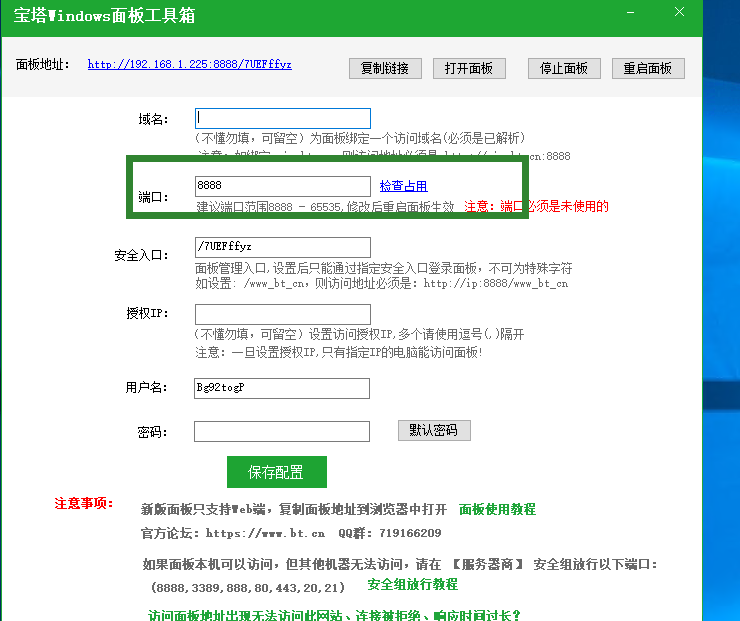Screen dimensions: 740x621
Task: Click the official forum URL text
Action: click(265, 533)
